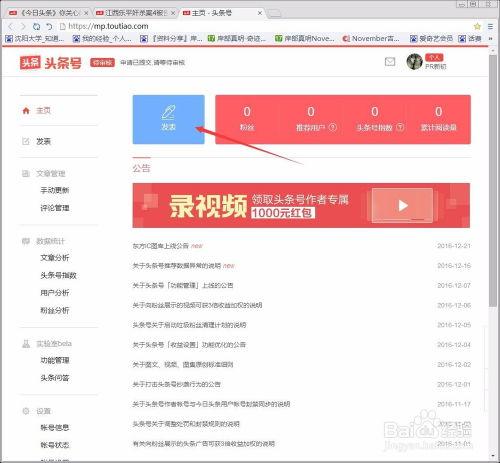Open the browser hamburger menu
The height and width of the screenshot is (463, 500).
click(490, 26)
